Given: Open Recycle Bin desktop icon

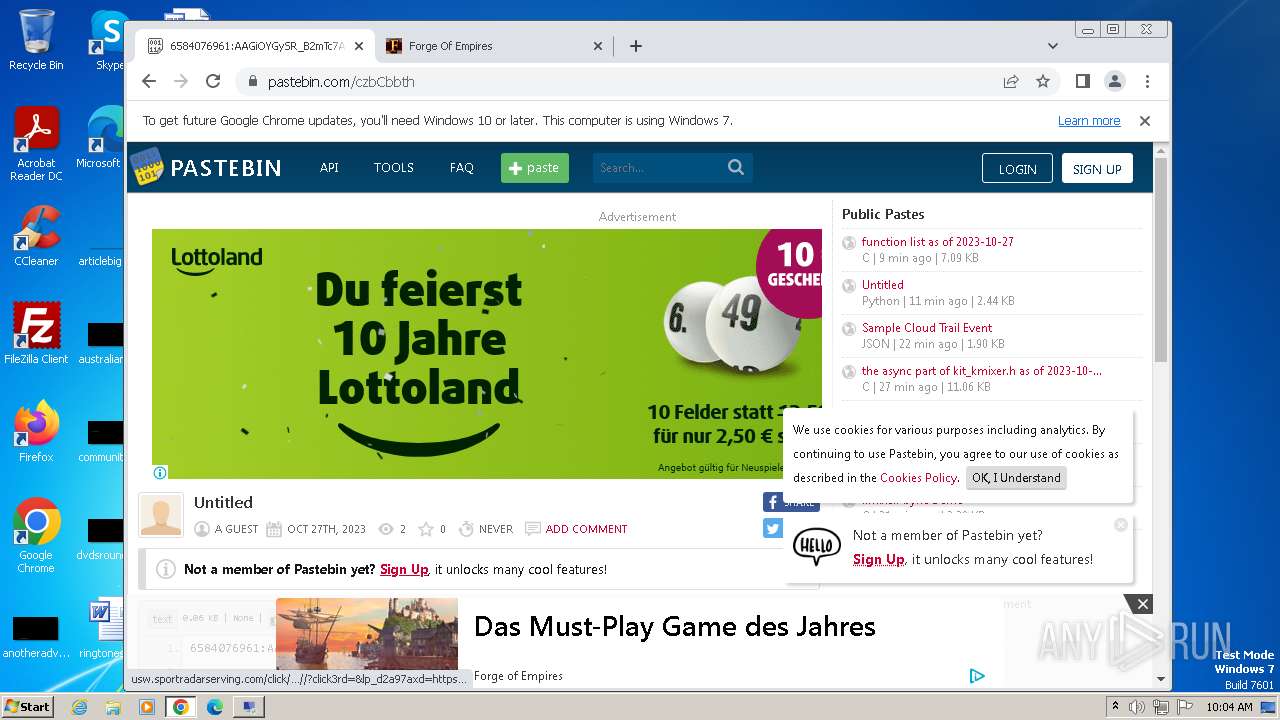Looking at the screenshot, I should pos(36,40).
